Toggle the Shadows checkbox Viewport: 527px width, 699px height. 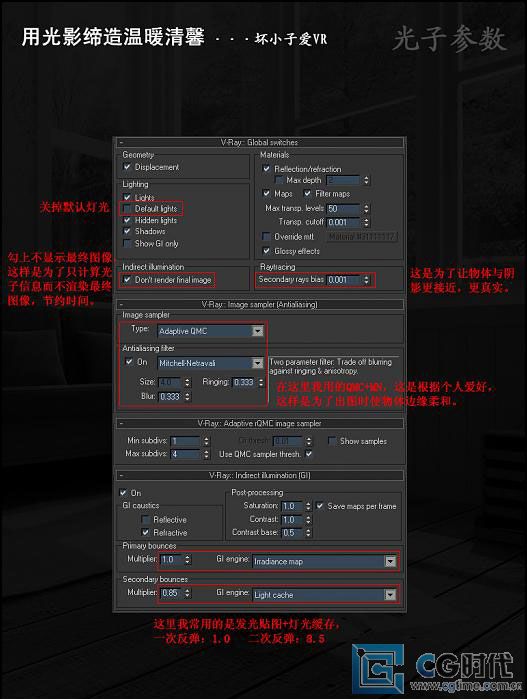(x=127, y=231)
